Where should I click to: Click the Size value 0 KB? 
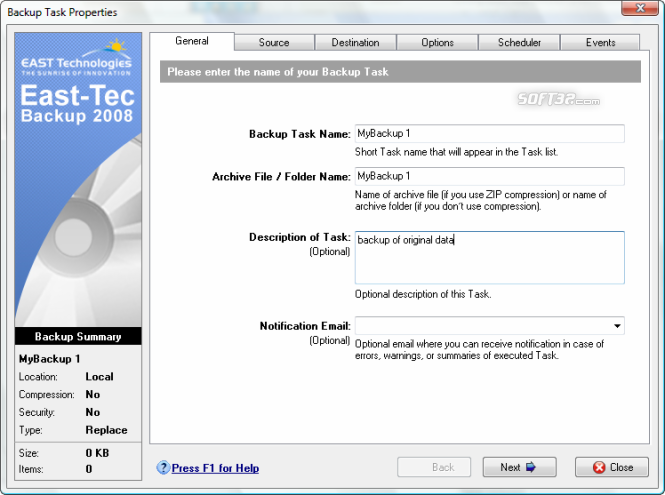97,453
